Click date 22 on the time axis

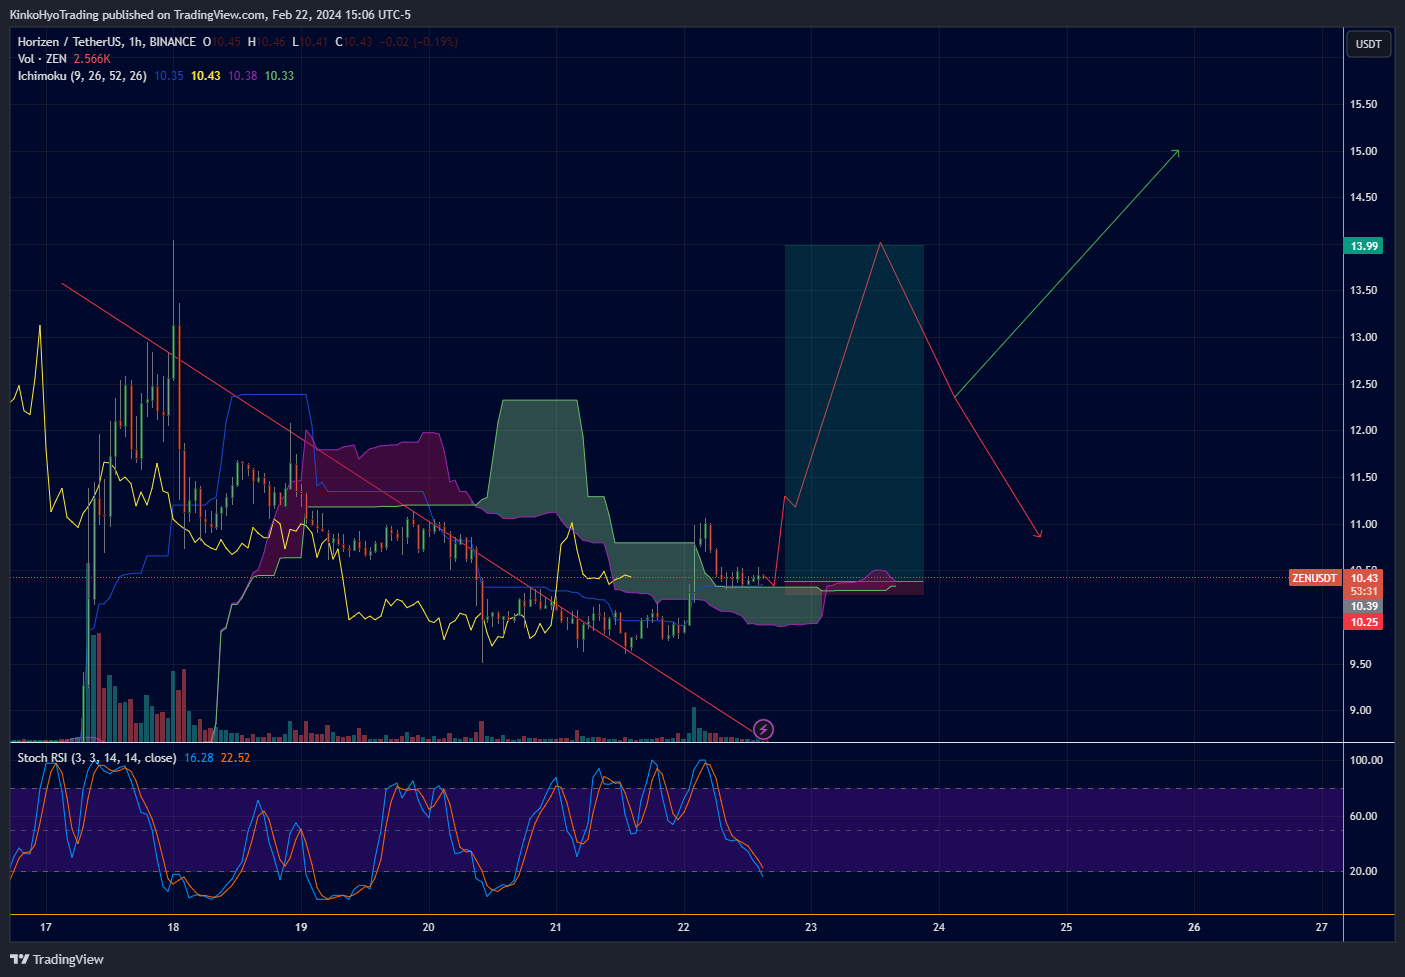683,927
